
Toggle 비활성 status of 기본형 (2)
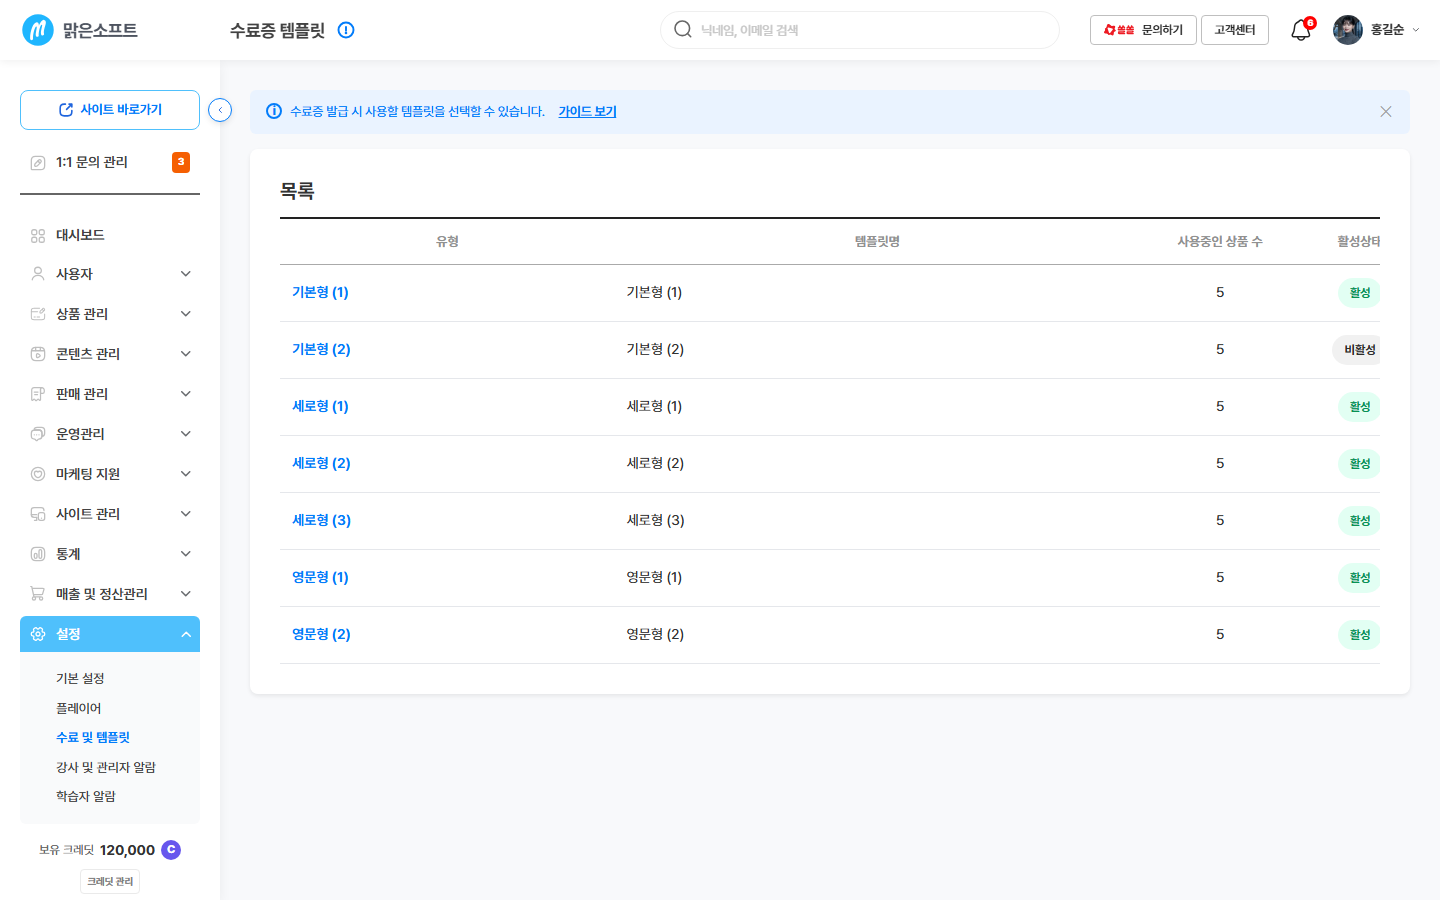click(x=1356, y=350)
